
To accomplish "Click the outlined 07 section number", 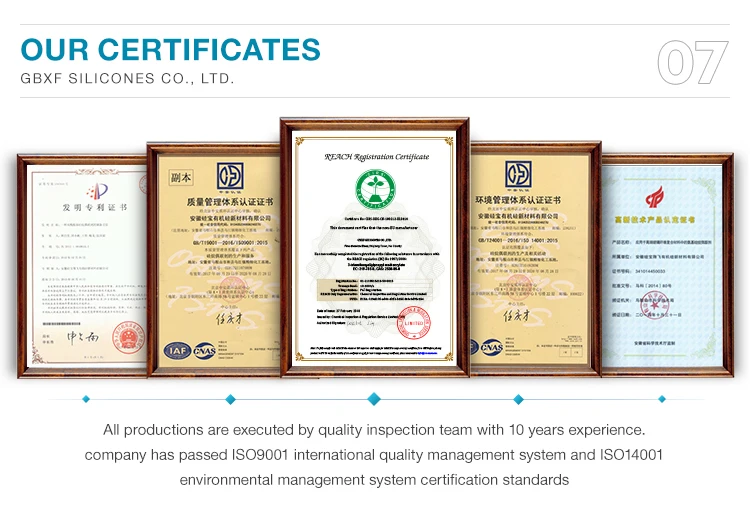I will point(693,62).
